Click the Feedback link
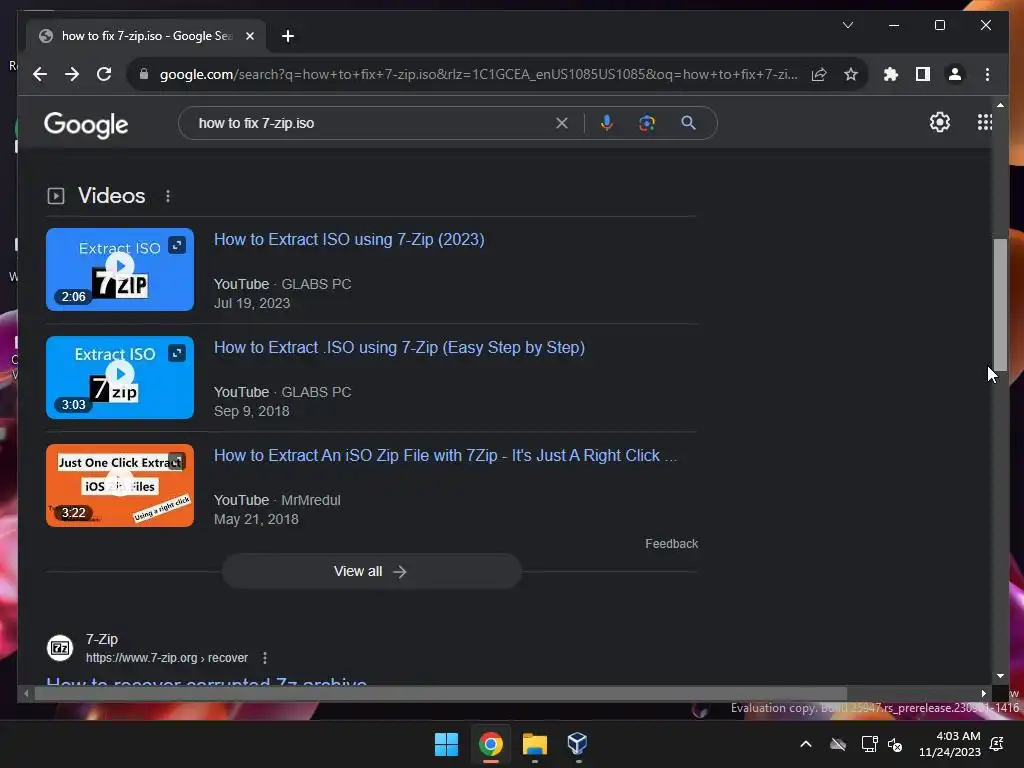Image resolution: width=1024 pixels, height=768 pixels. 671,543
